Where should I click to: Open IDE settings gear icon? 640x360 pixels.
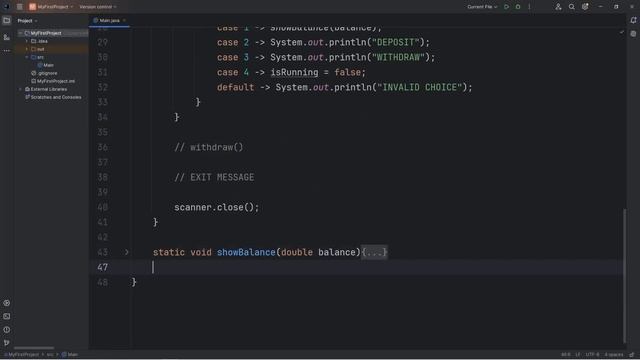[585, 7]
